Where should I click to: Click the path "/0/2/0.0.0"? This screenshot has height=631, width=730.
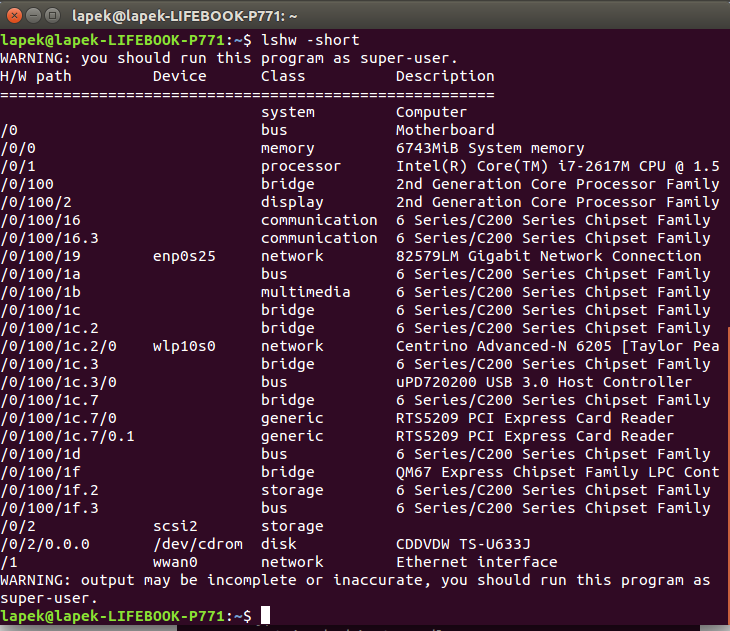[45, 544]
